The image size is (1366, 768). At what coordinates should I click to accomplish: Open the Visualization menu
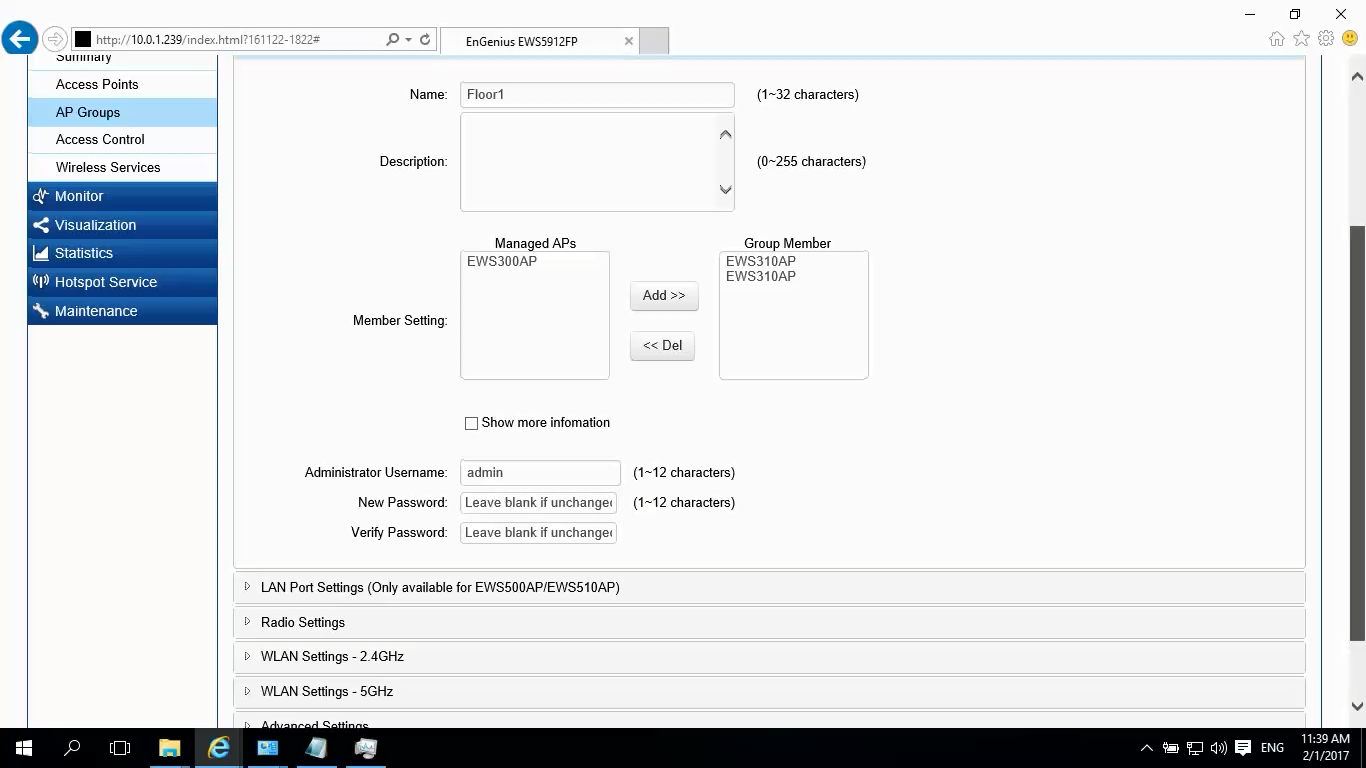[x=123, y=225]
